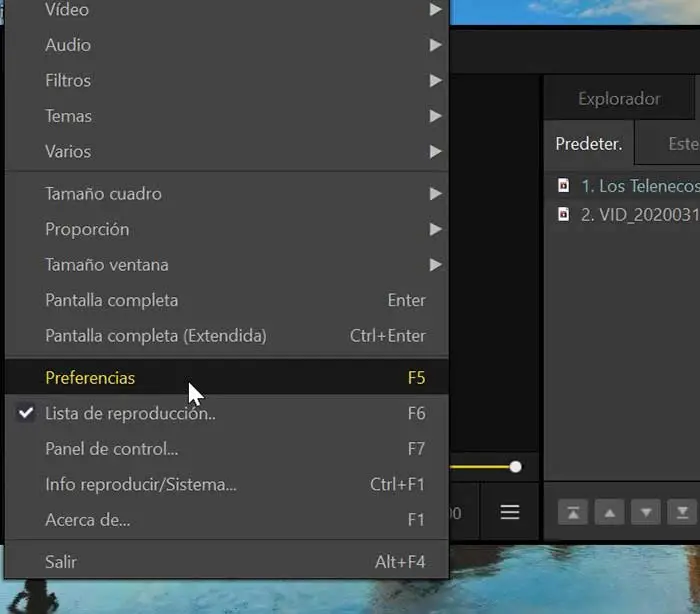Open Acerca de... entry
The width and height of the screenshot is (700, 614).
pos(226,520)
